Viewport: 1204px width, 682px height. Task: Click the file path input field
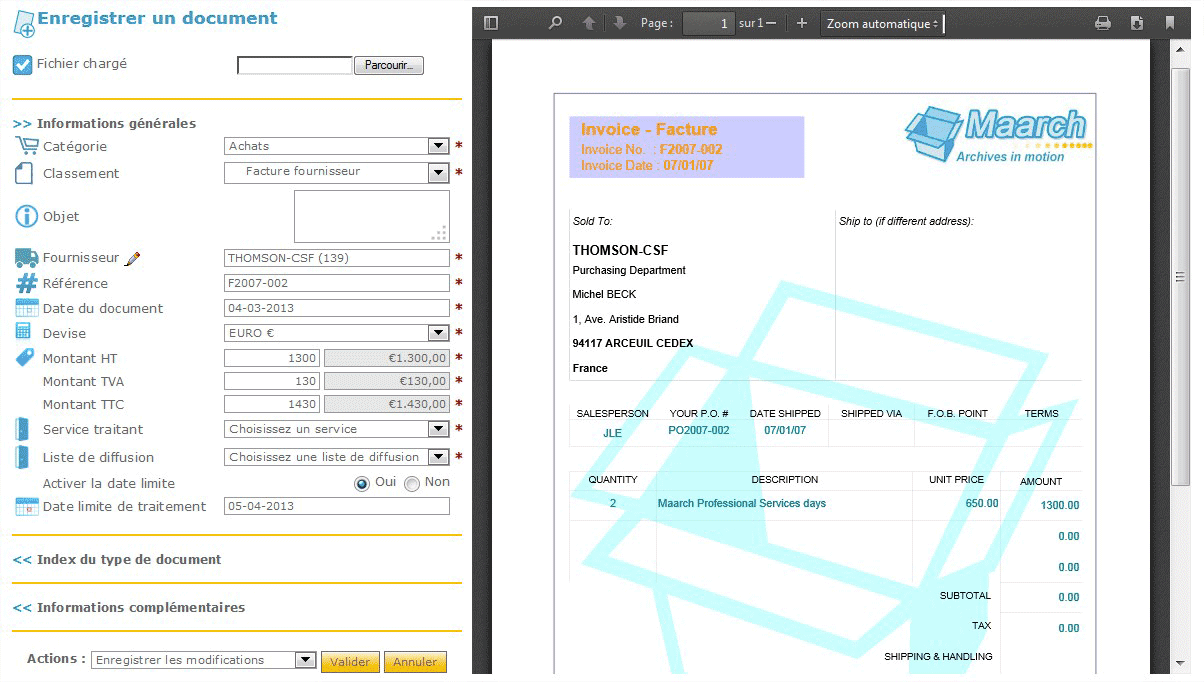click(295, 65)
